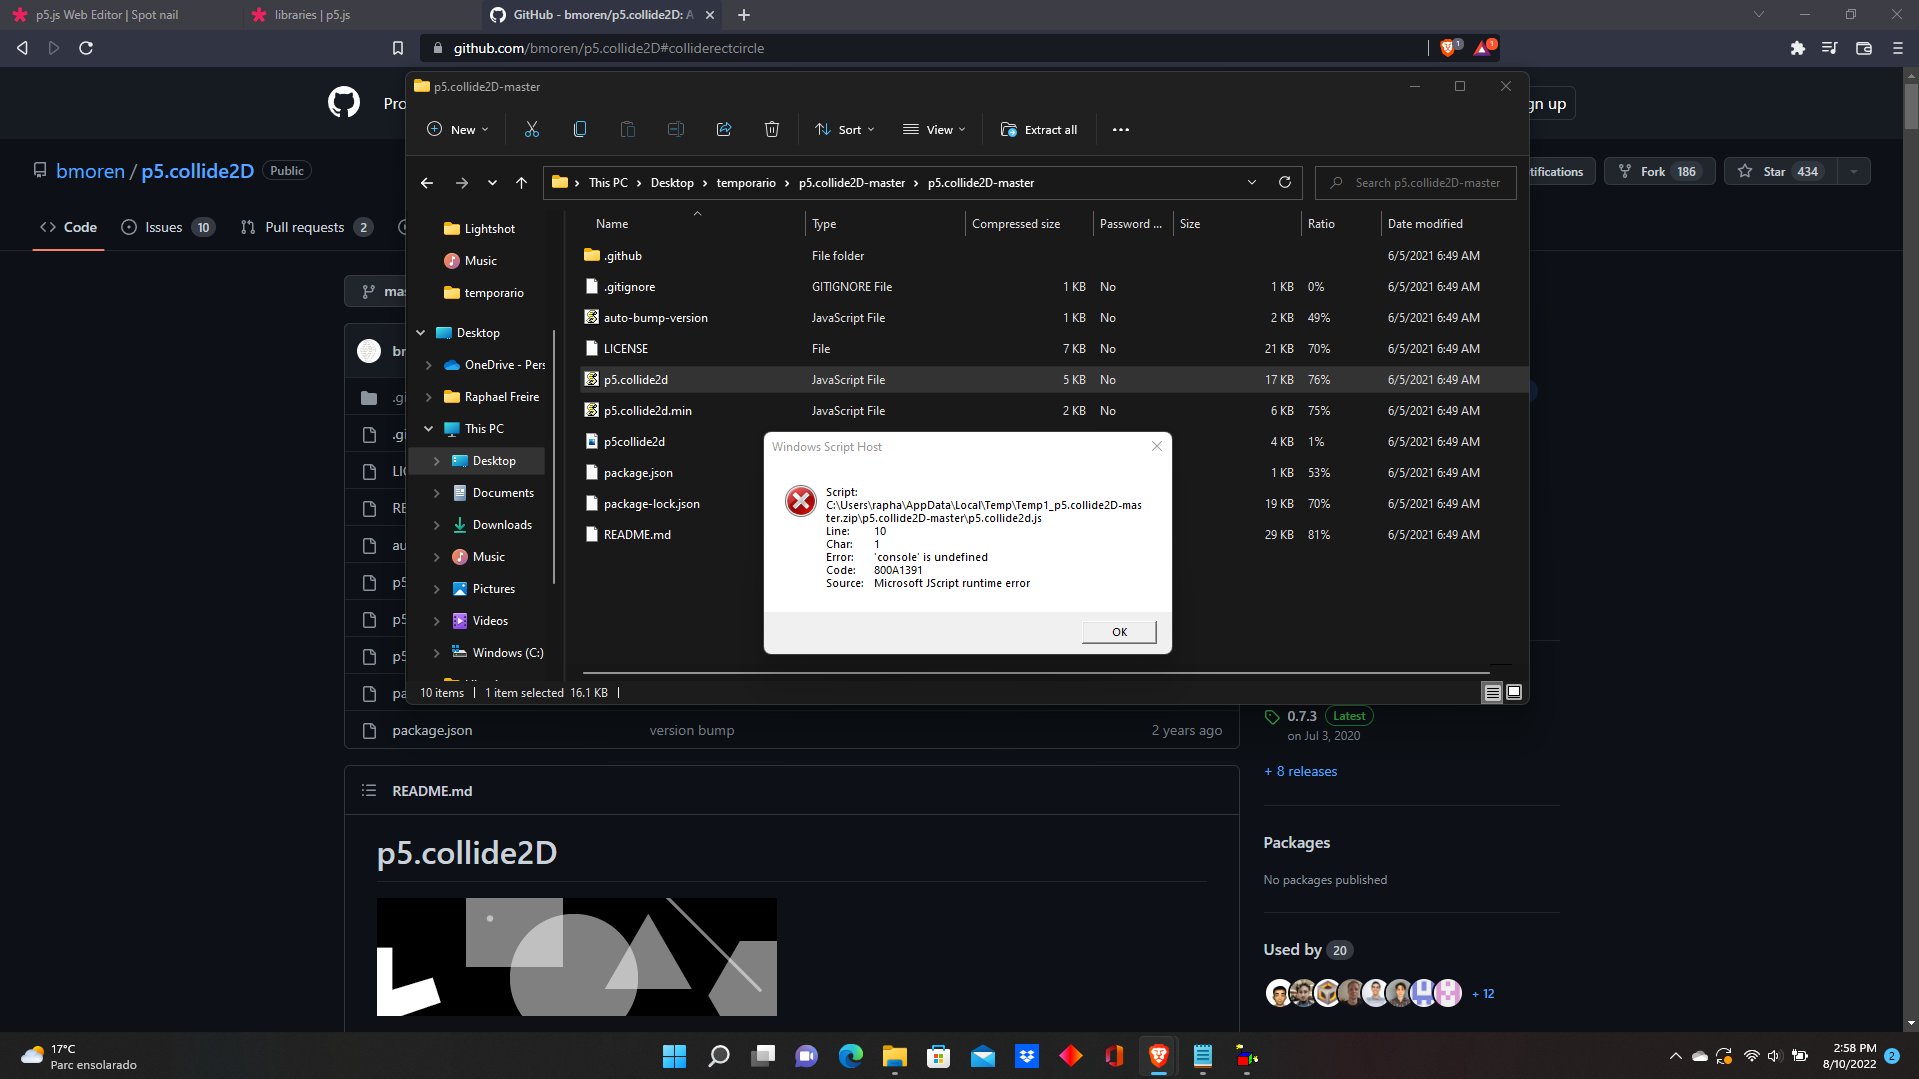Reload the browser page
The image size is (1919, 1079).
coord(86,48)
